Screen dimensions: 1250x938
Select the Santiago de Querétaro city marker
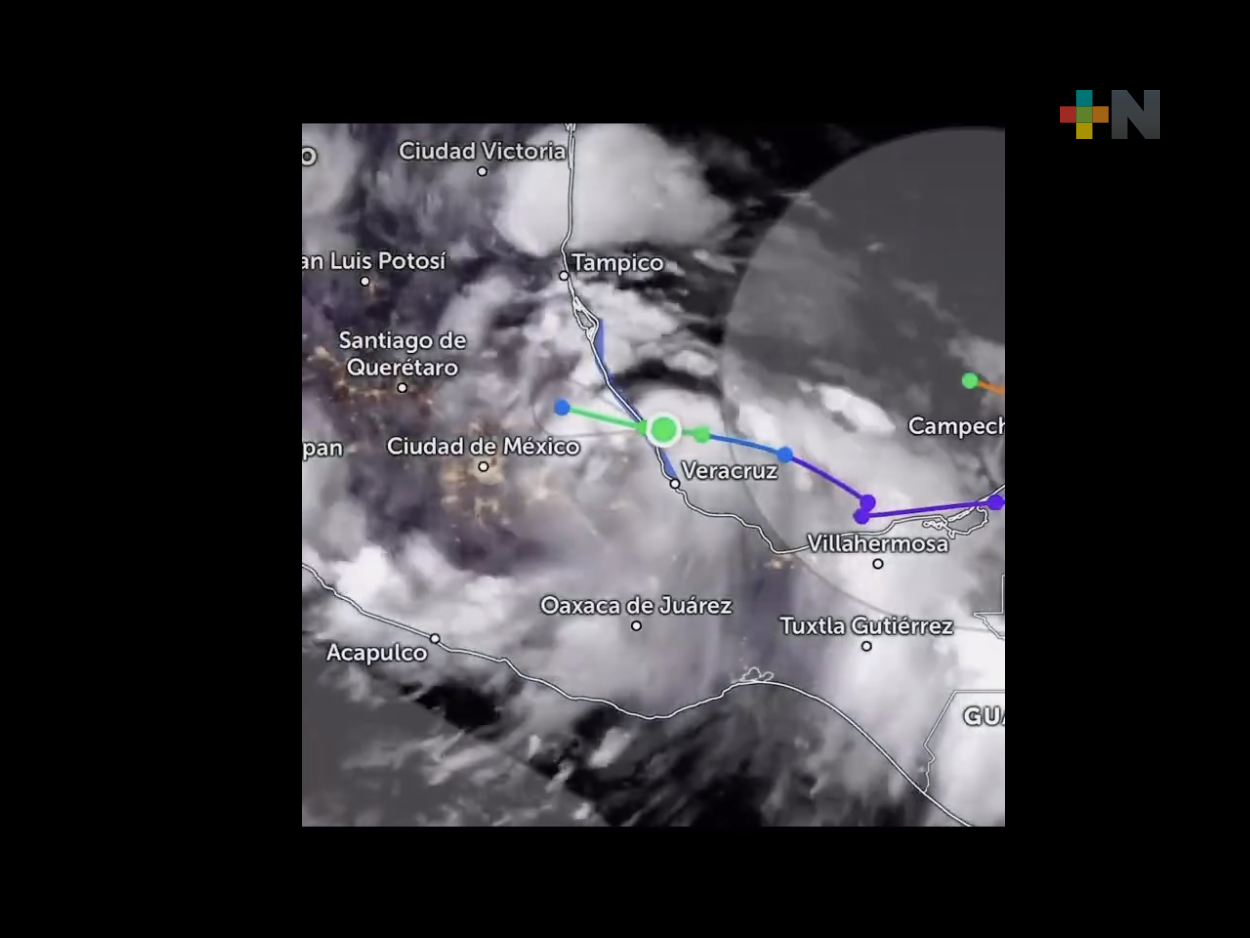pos(402,387)
